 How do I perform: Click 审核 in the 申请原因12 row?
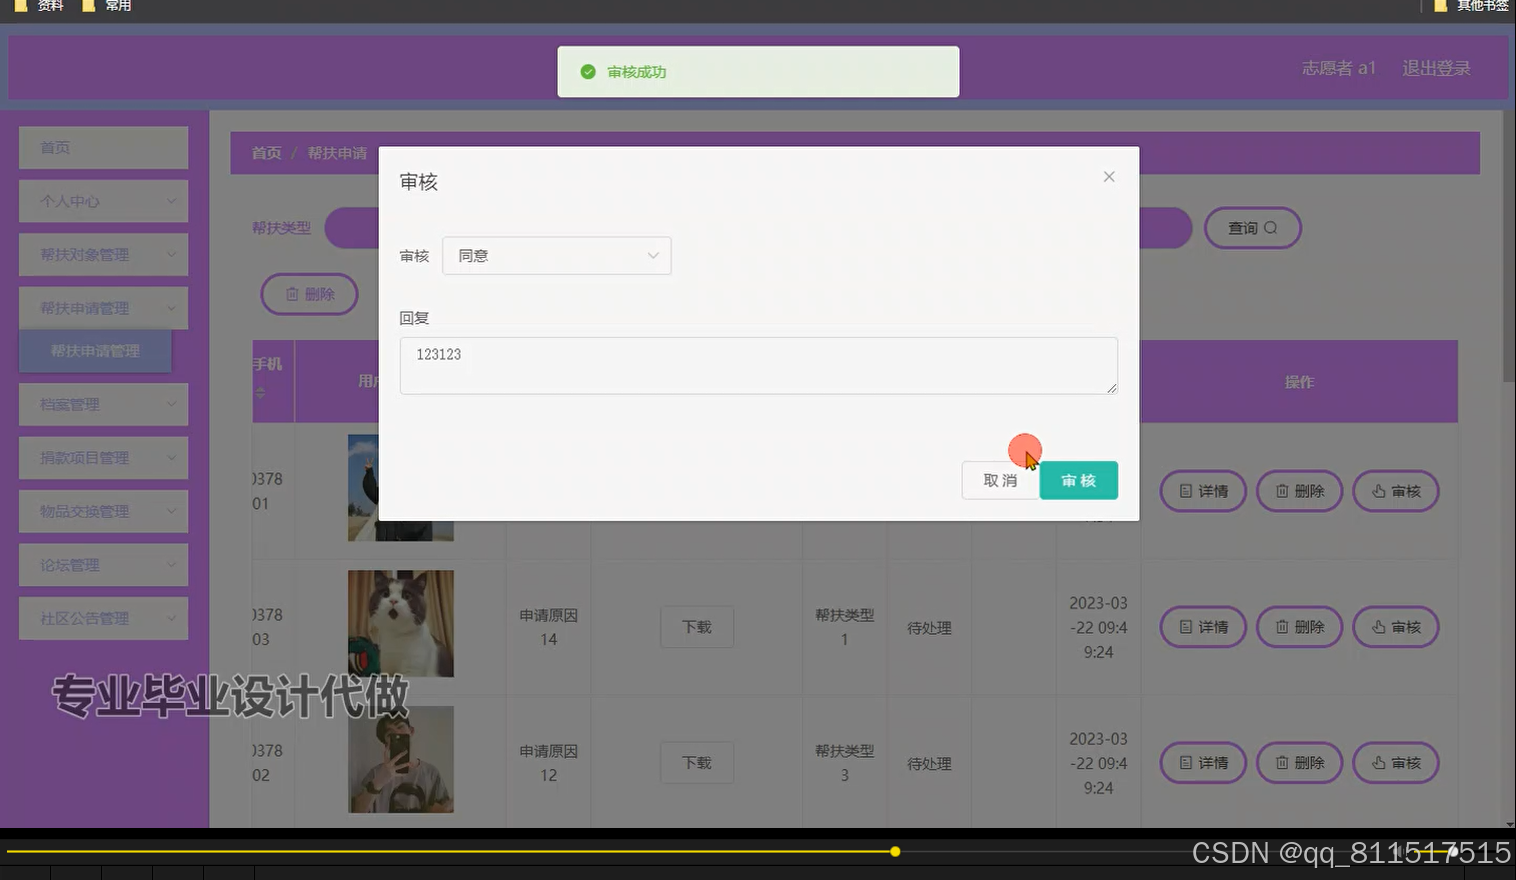[1396, 763]
